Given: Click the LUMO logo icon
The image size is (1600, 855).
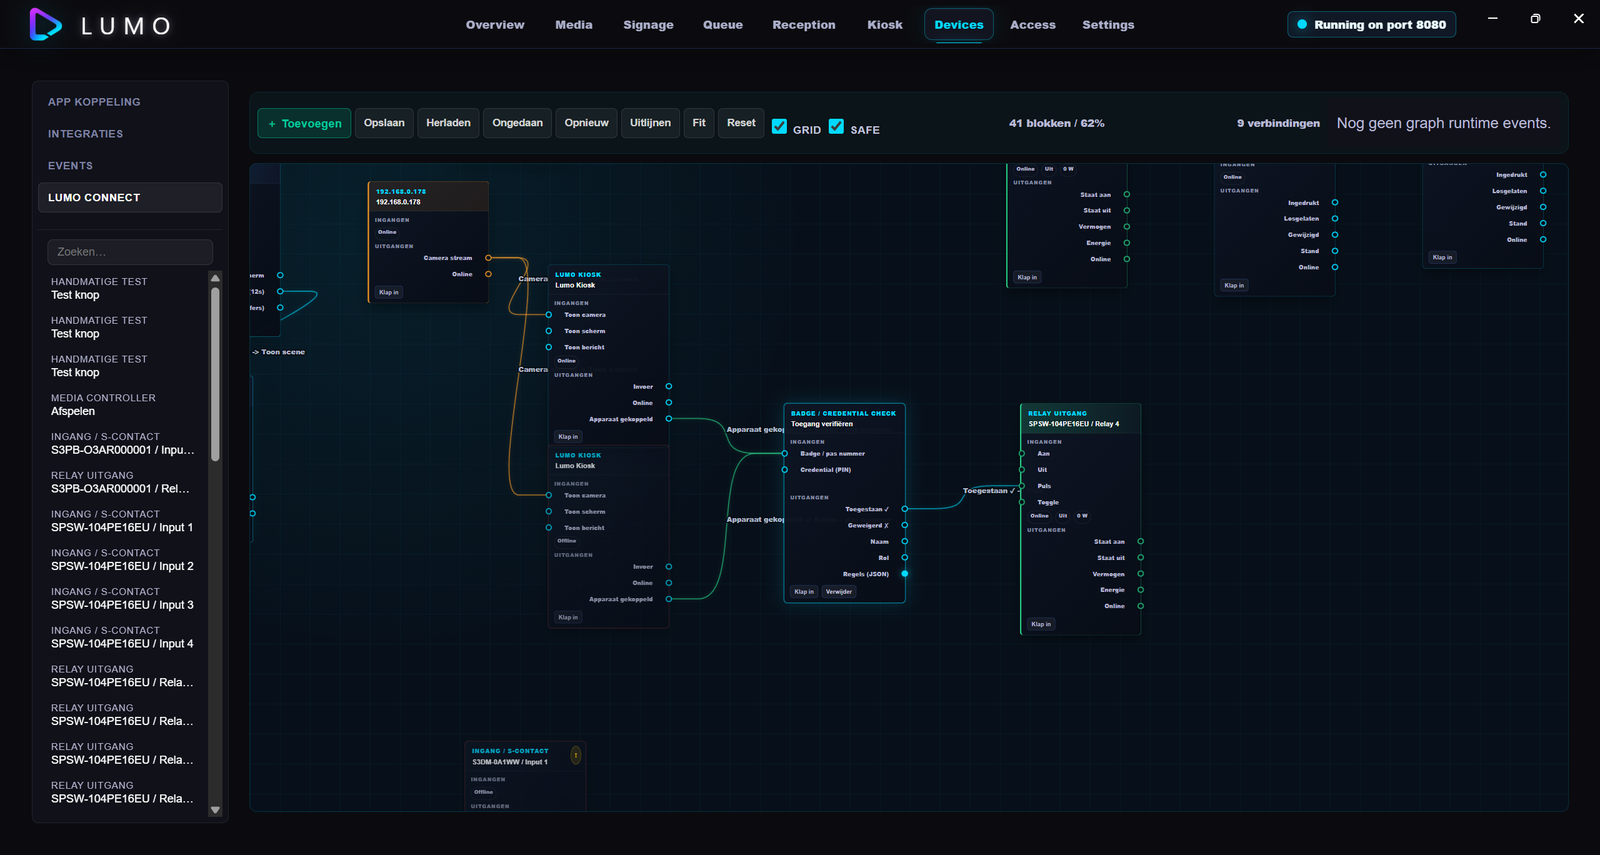Looking at the screenshot, I should pos(46,24).
